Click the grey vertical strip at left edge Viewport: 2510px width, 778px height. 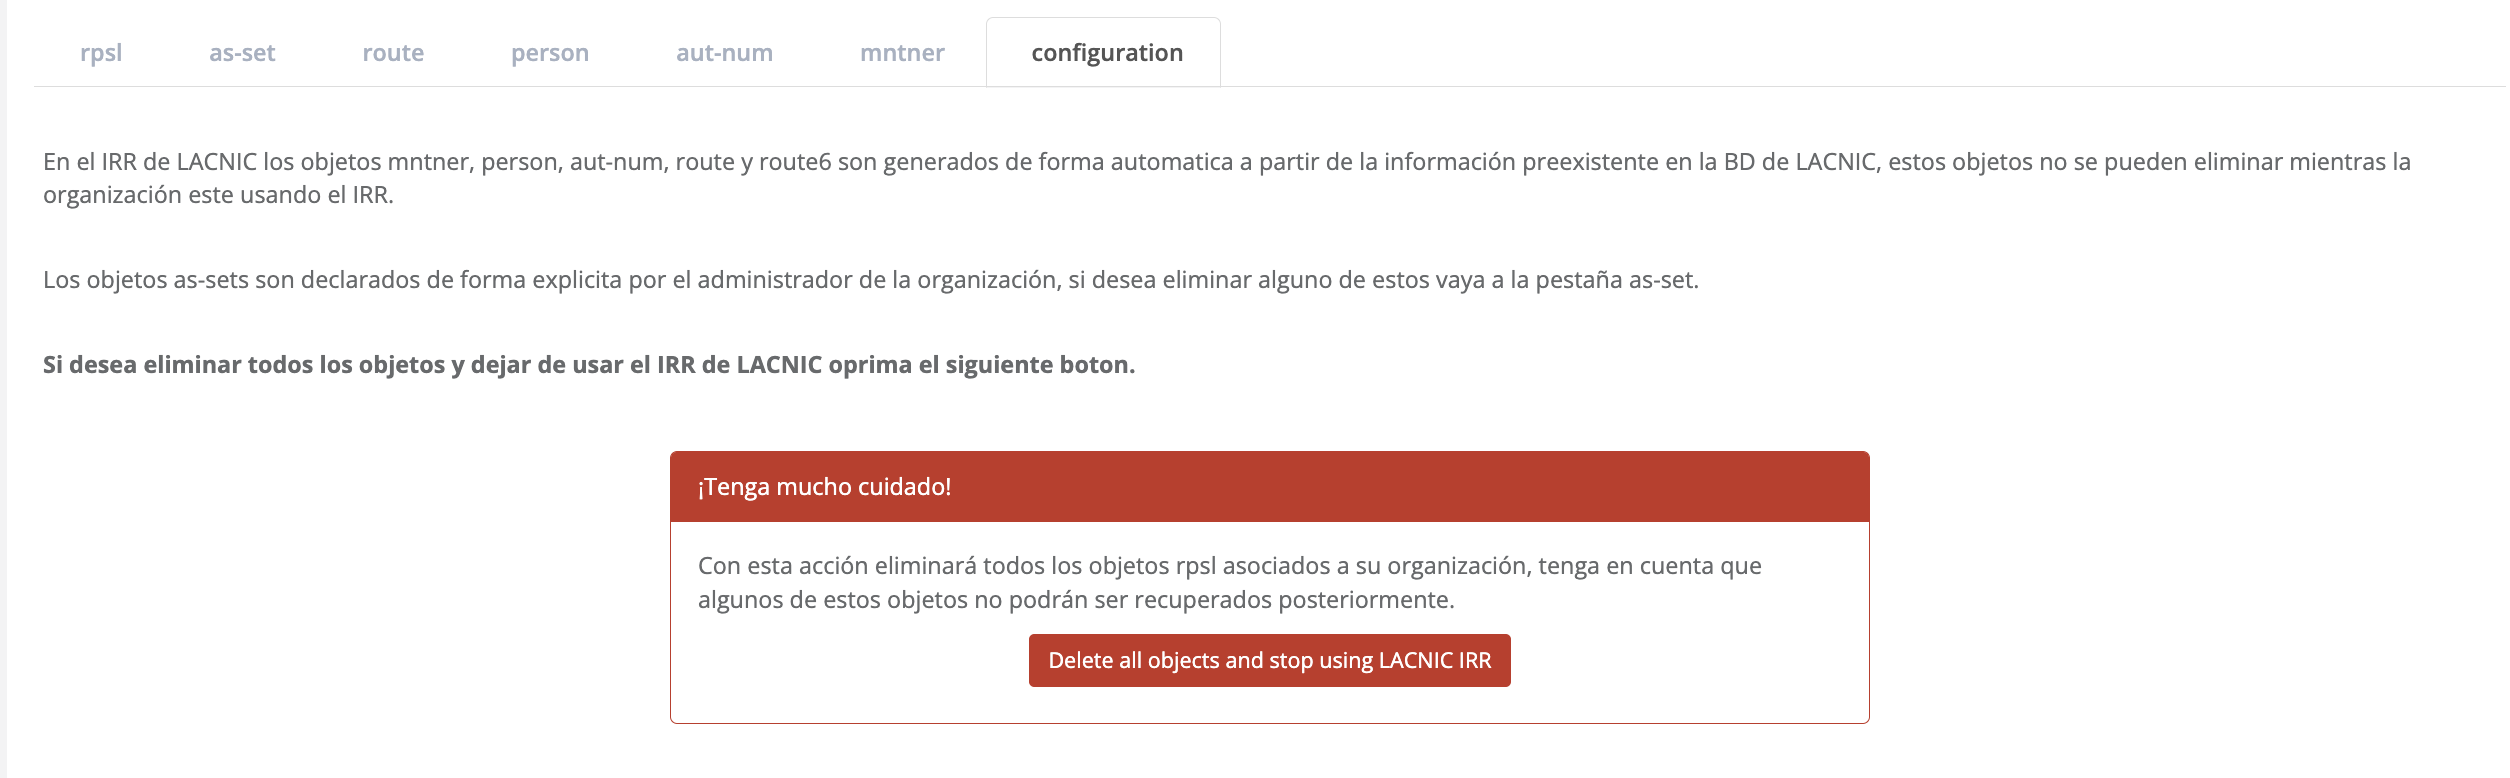click(x=3, y=400)
